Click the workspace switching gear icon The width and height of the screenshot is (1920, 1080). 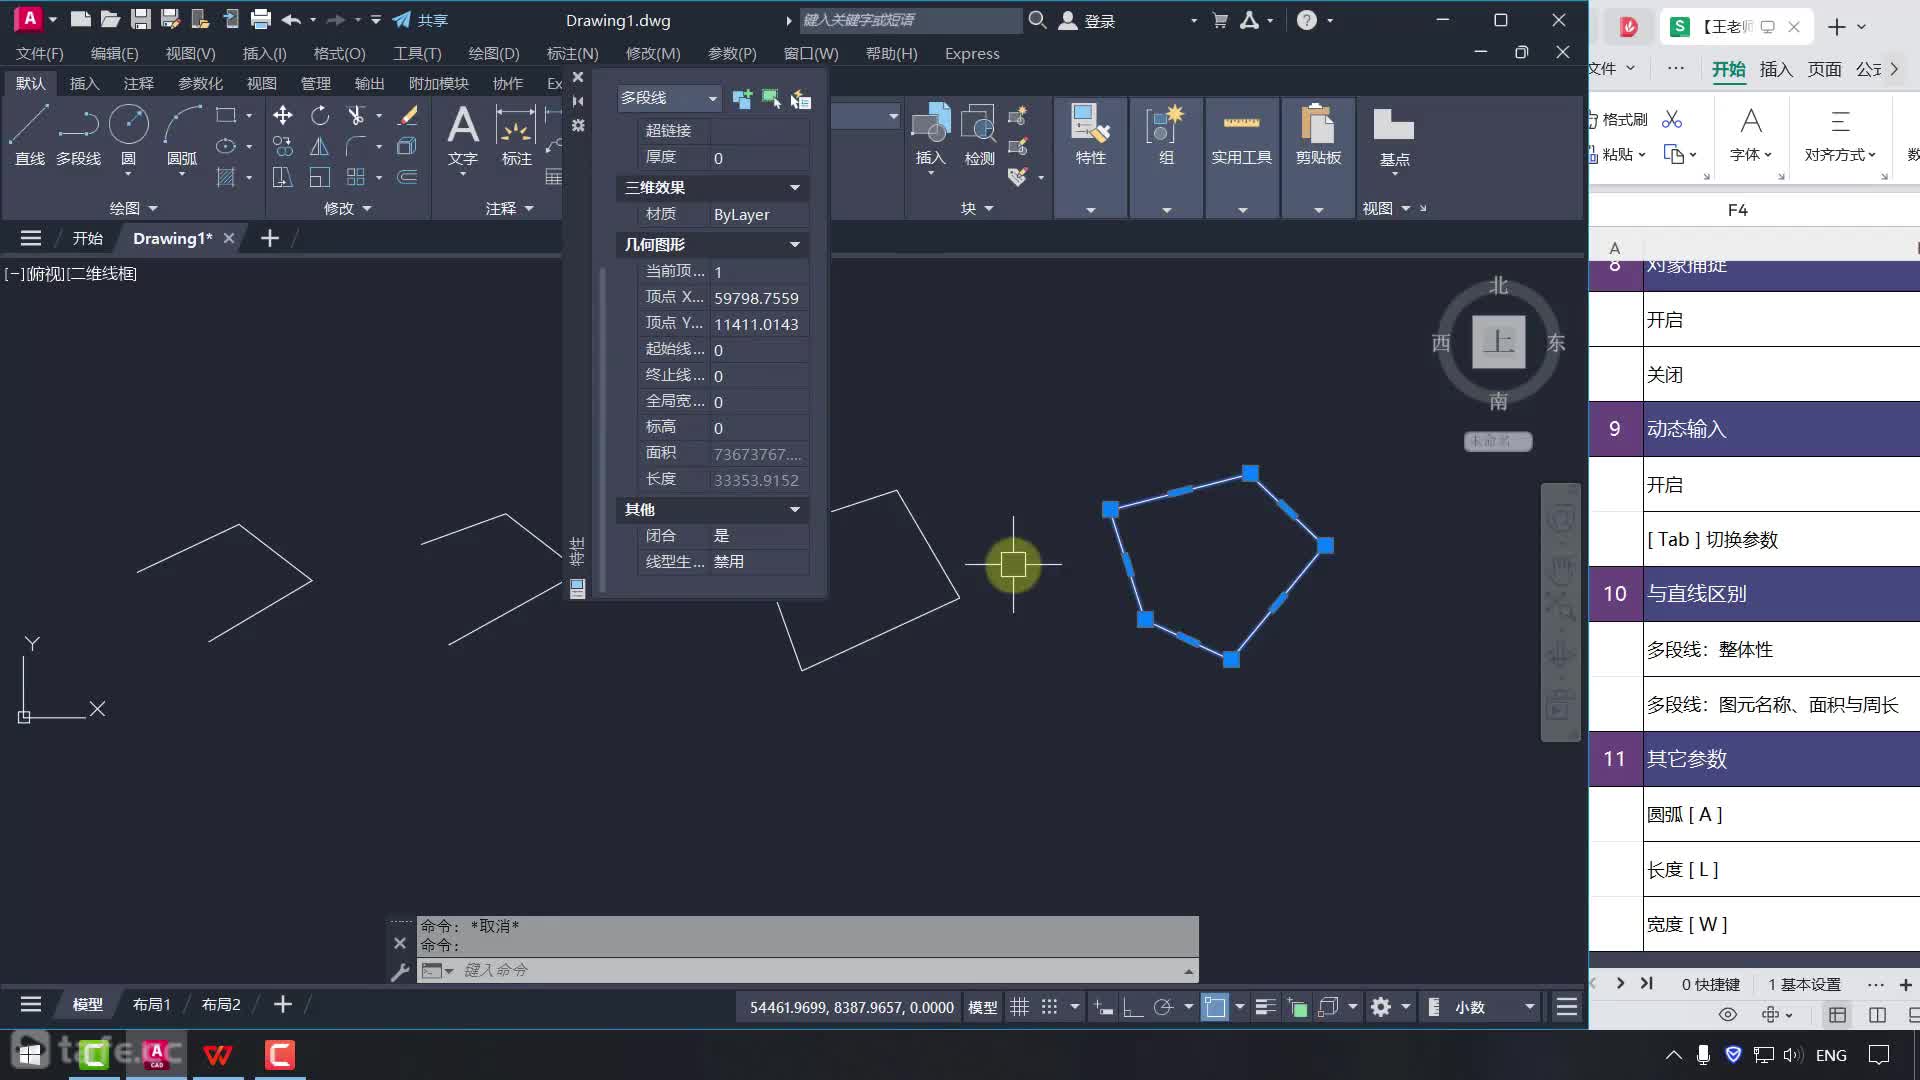(x=1381, y=1007)
